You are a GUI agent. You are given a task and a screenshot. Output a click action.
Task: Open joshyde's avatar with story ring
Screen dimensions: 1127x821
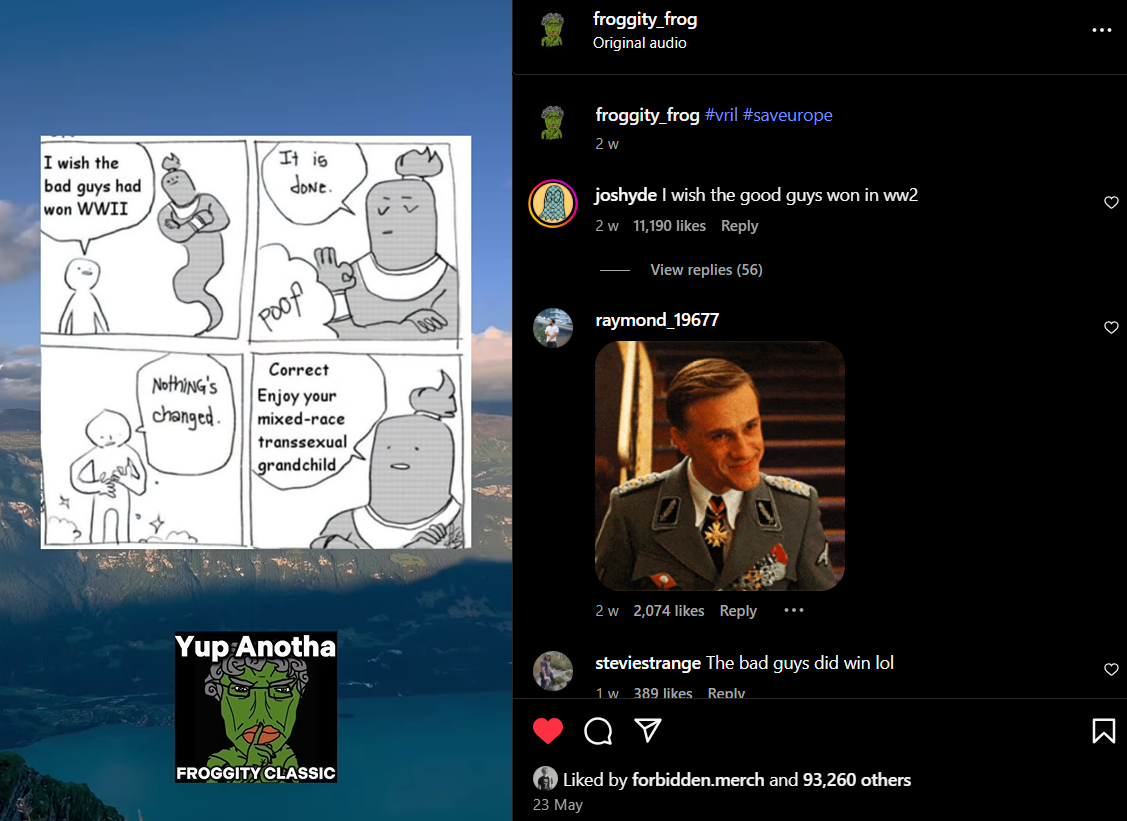[553, 203]
